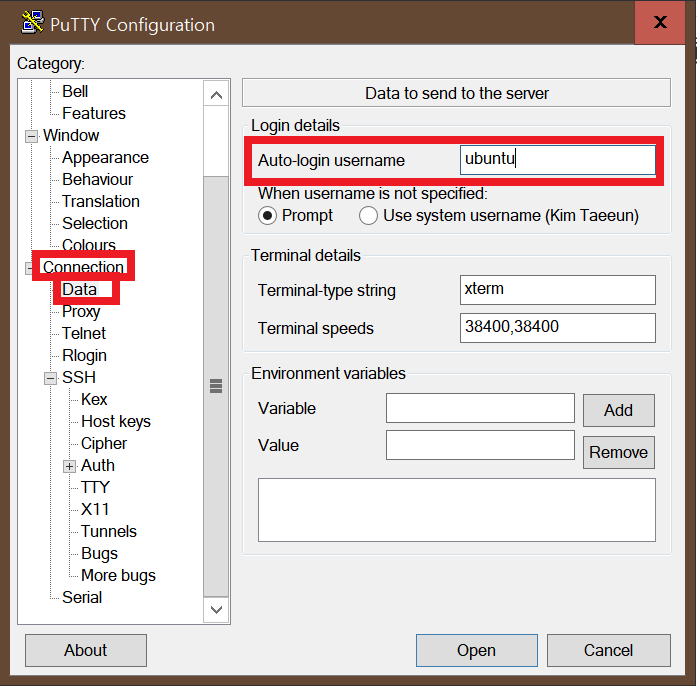Open Translation settings

100,201
